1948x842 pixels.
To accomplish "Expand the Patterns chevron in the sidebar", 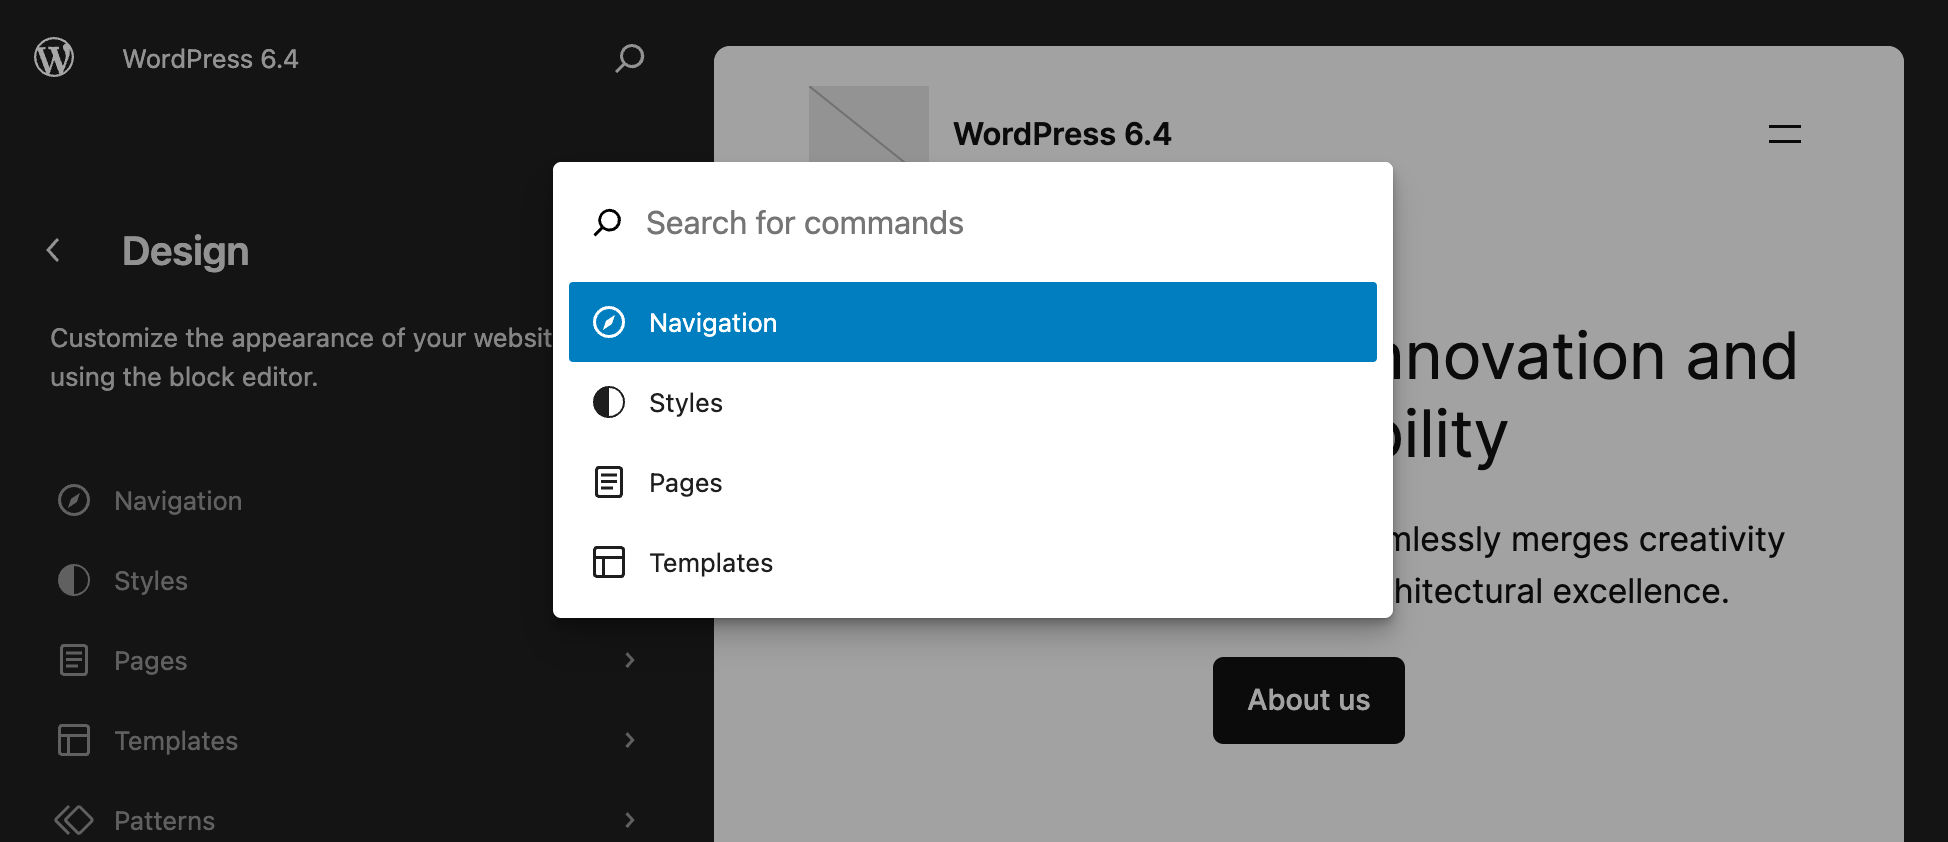I will coord(630,820).
